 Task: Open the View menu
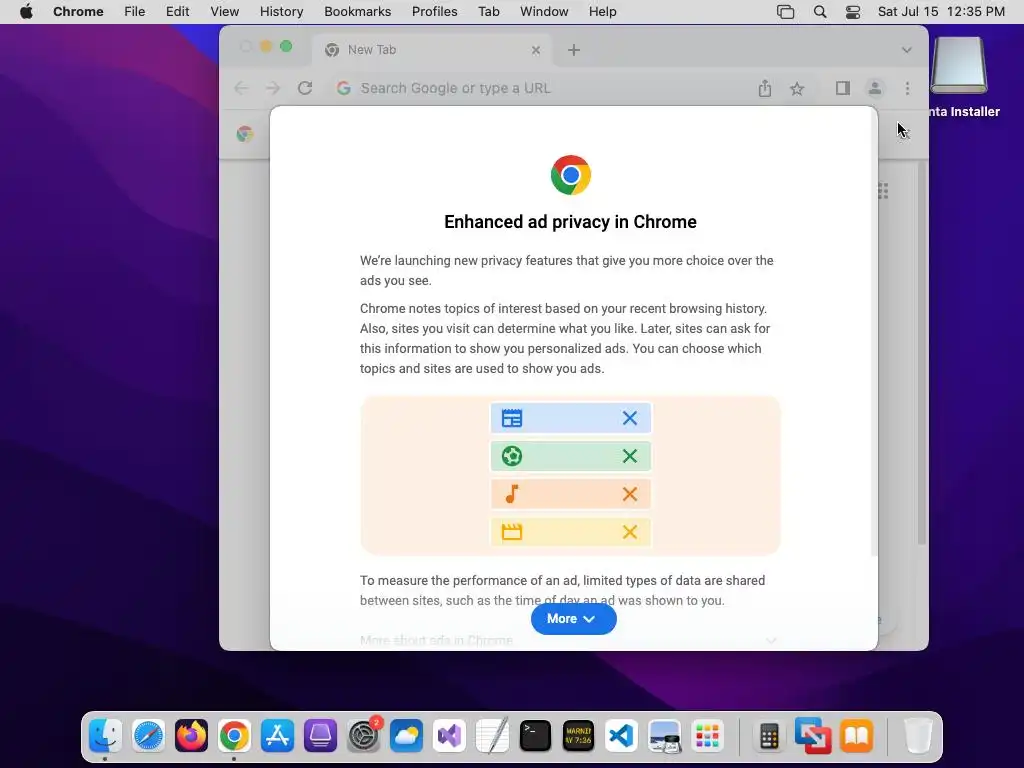click(x=225, y=12)
